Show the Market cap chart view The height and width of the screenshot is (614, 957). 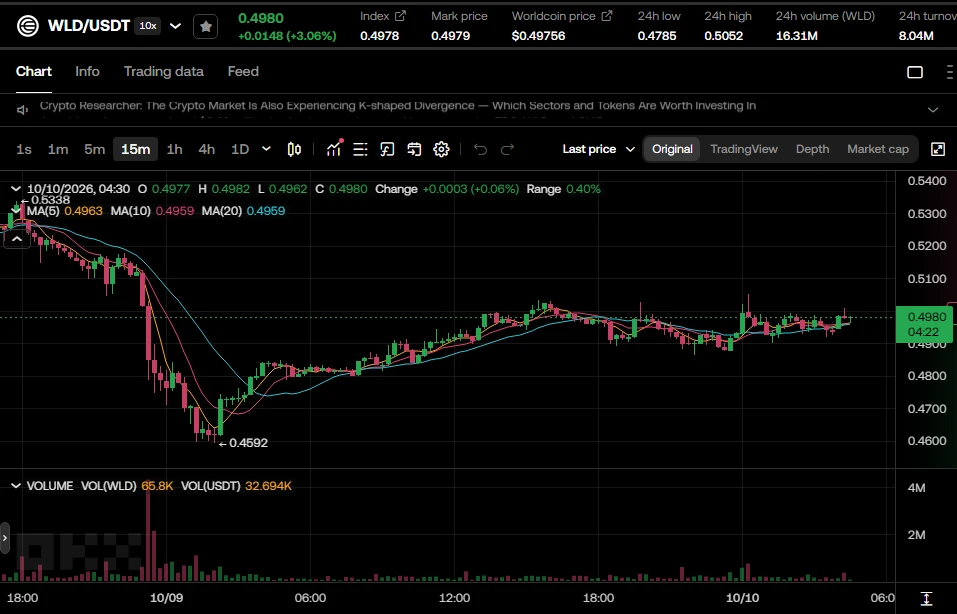click(x=878, y=150)
